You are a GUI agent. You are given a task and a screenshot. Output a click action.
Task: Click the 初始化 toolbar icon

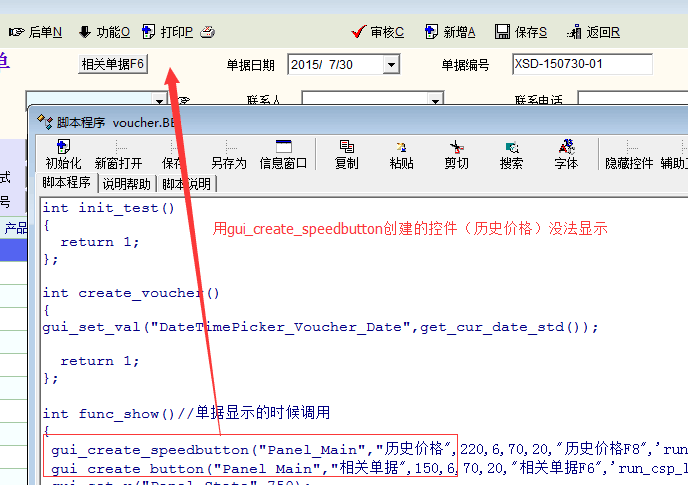tap(63, 154)
